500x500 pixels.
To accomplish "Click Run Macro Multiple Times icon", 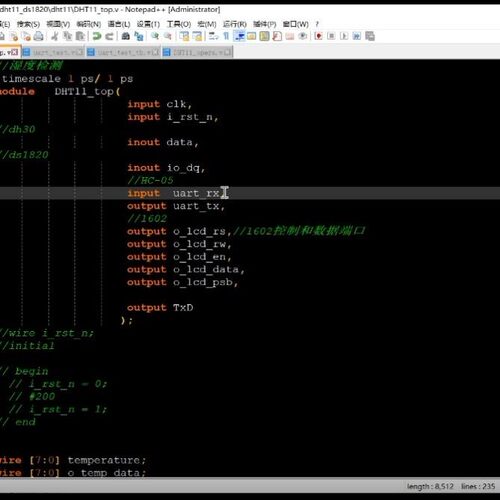I will pos(357,36).
